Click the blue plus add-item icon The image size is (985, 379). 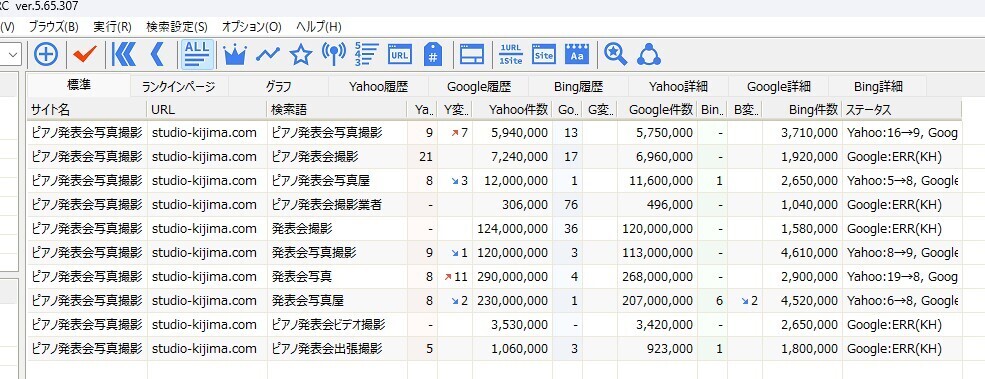pos(46,55)
